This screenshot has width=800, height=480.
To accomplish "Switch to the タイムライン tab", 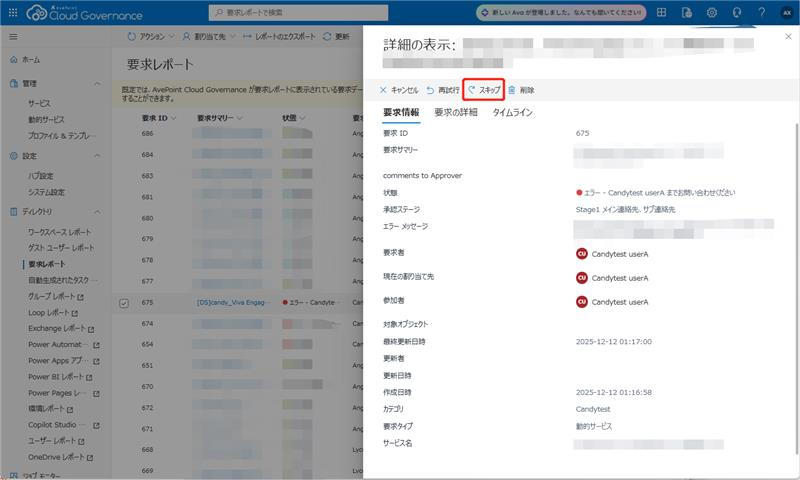I will click(512, 113).
